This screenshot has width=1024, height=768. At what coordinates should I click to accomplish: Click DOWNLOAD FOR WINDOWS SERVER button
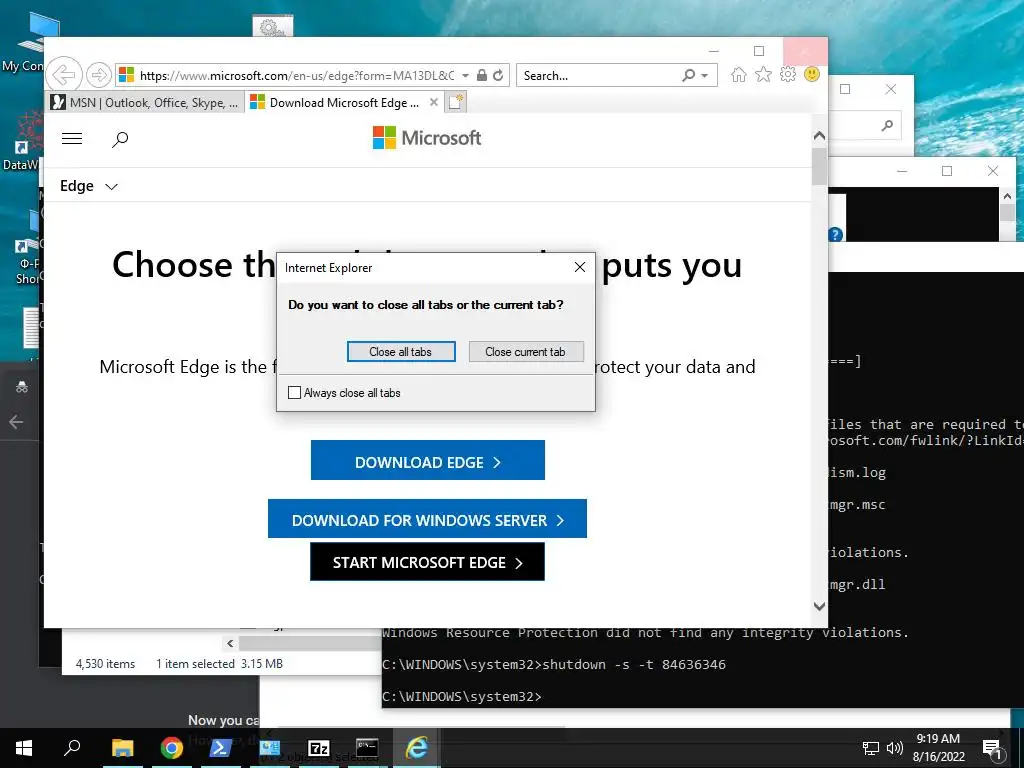click(x=427, y=519)
